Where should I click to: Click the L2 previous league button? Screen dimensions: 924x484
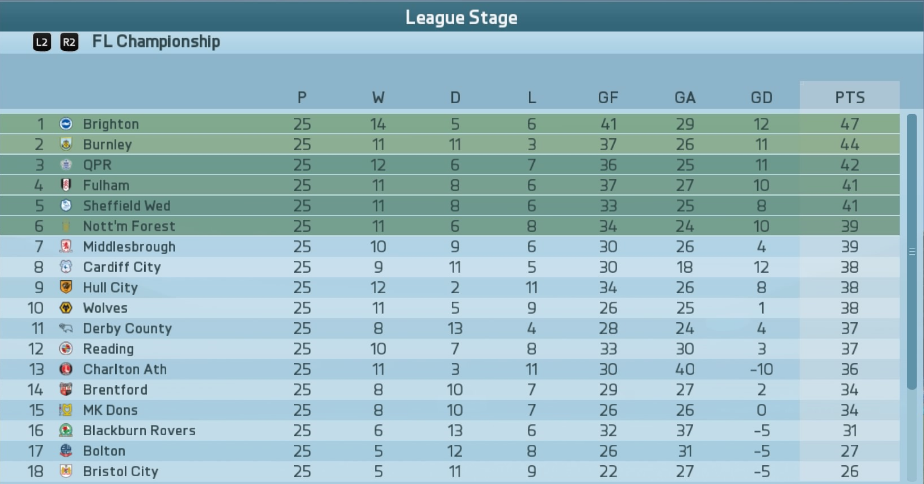tap(42, 42)
